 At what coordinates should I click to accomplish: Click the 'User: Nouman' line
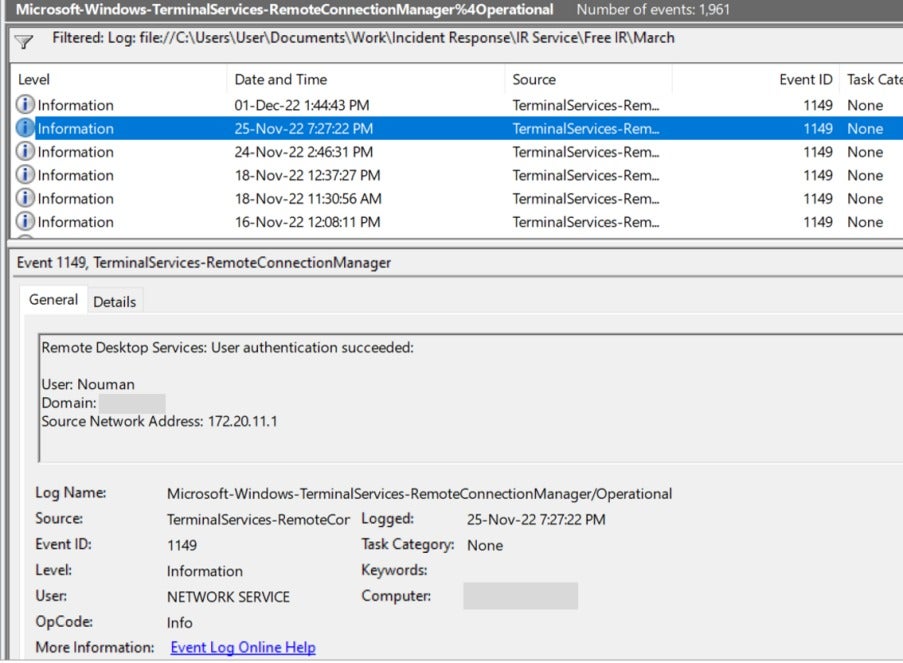[x=88, y=384]
